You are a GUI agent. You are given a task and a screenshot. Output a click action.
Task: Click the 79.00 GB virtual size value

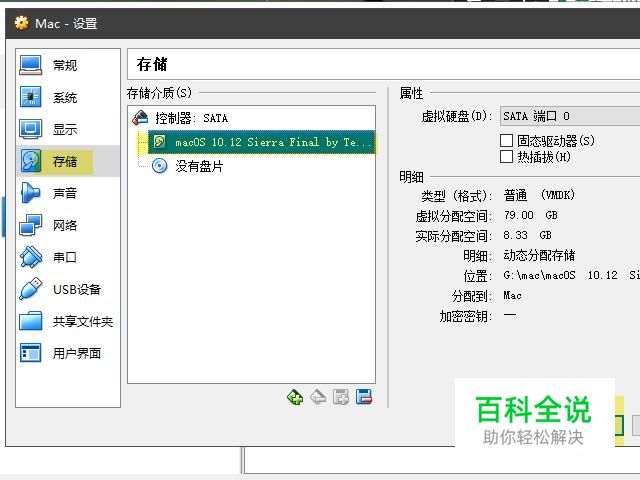coord(531,215)
